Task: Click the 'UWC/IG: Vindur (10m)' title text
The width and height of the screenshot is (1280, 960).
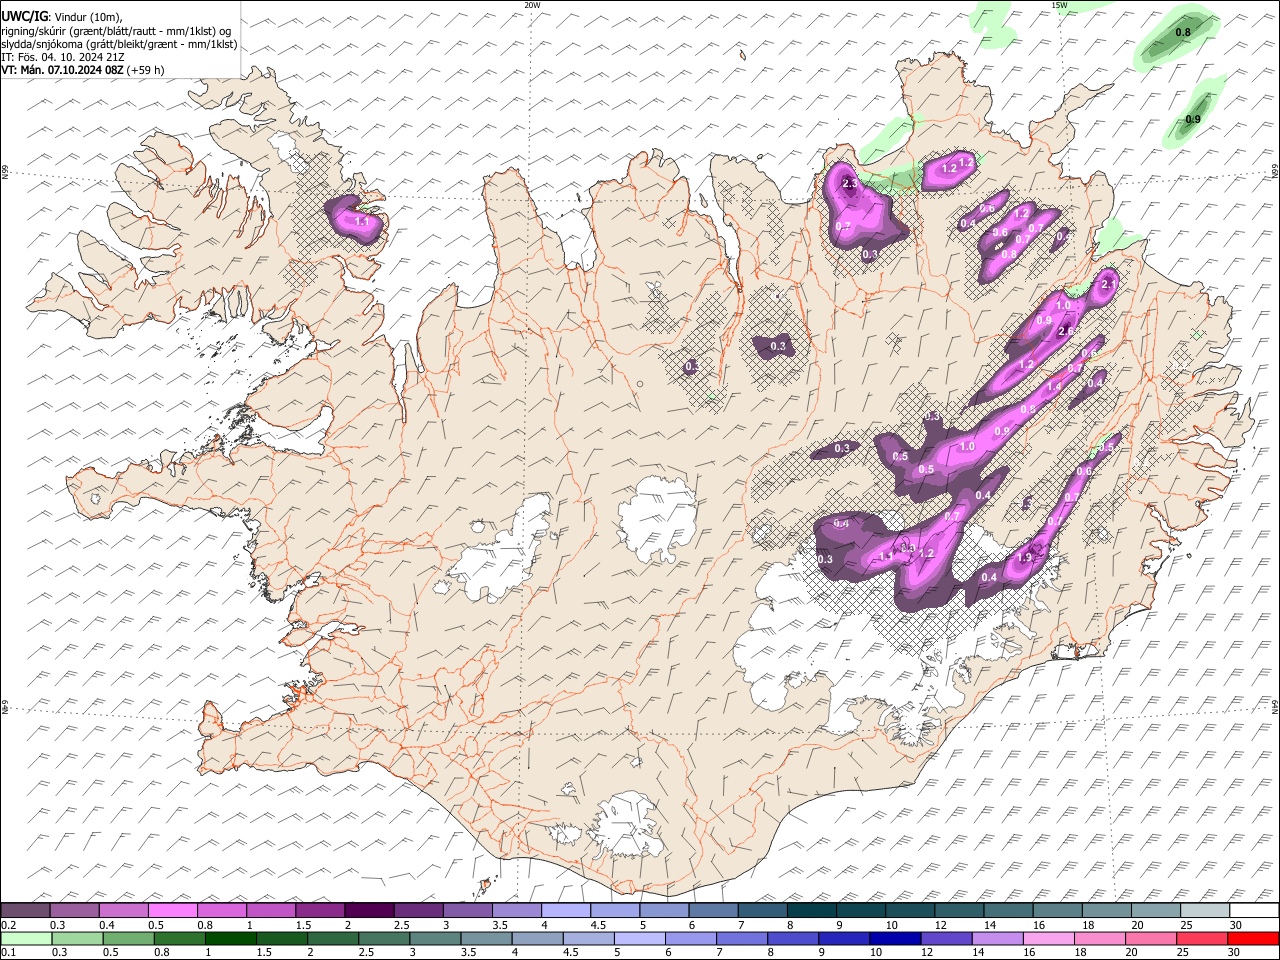Action: pos(62,17)
